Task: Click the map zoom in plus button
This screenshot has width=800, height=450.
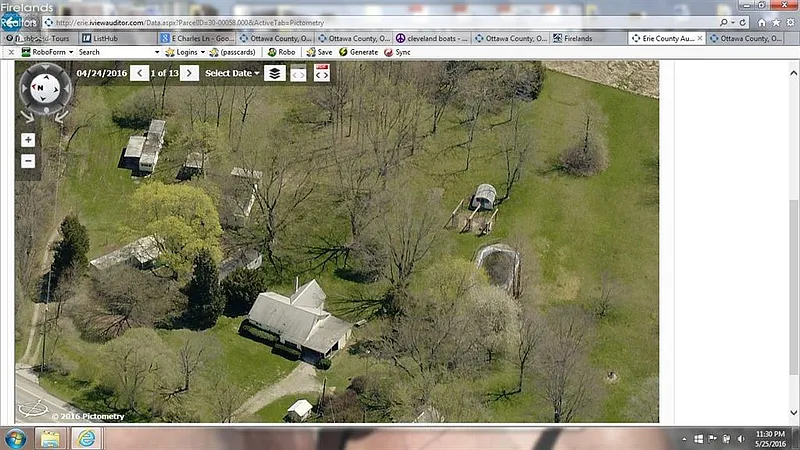Action: (28, 140)
